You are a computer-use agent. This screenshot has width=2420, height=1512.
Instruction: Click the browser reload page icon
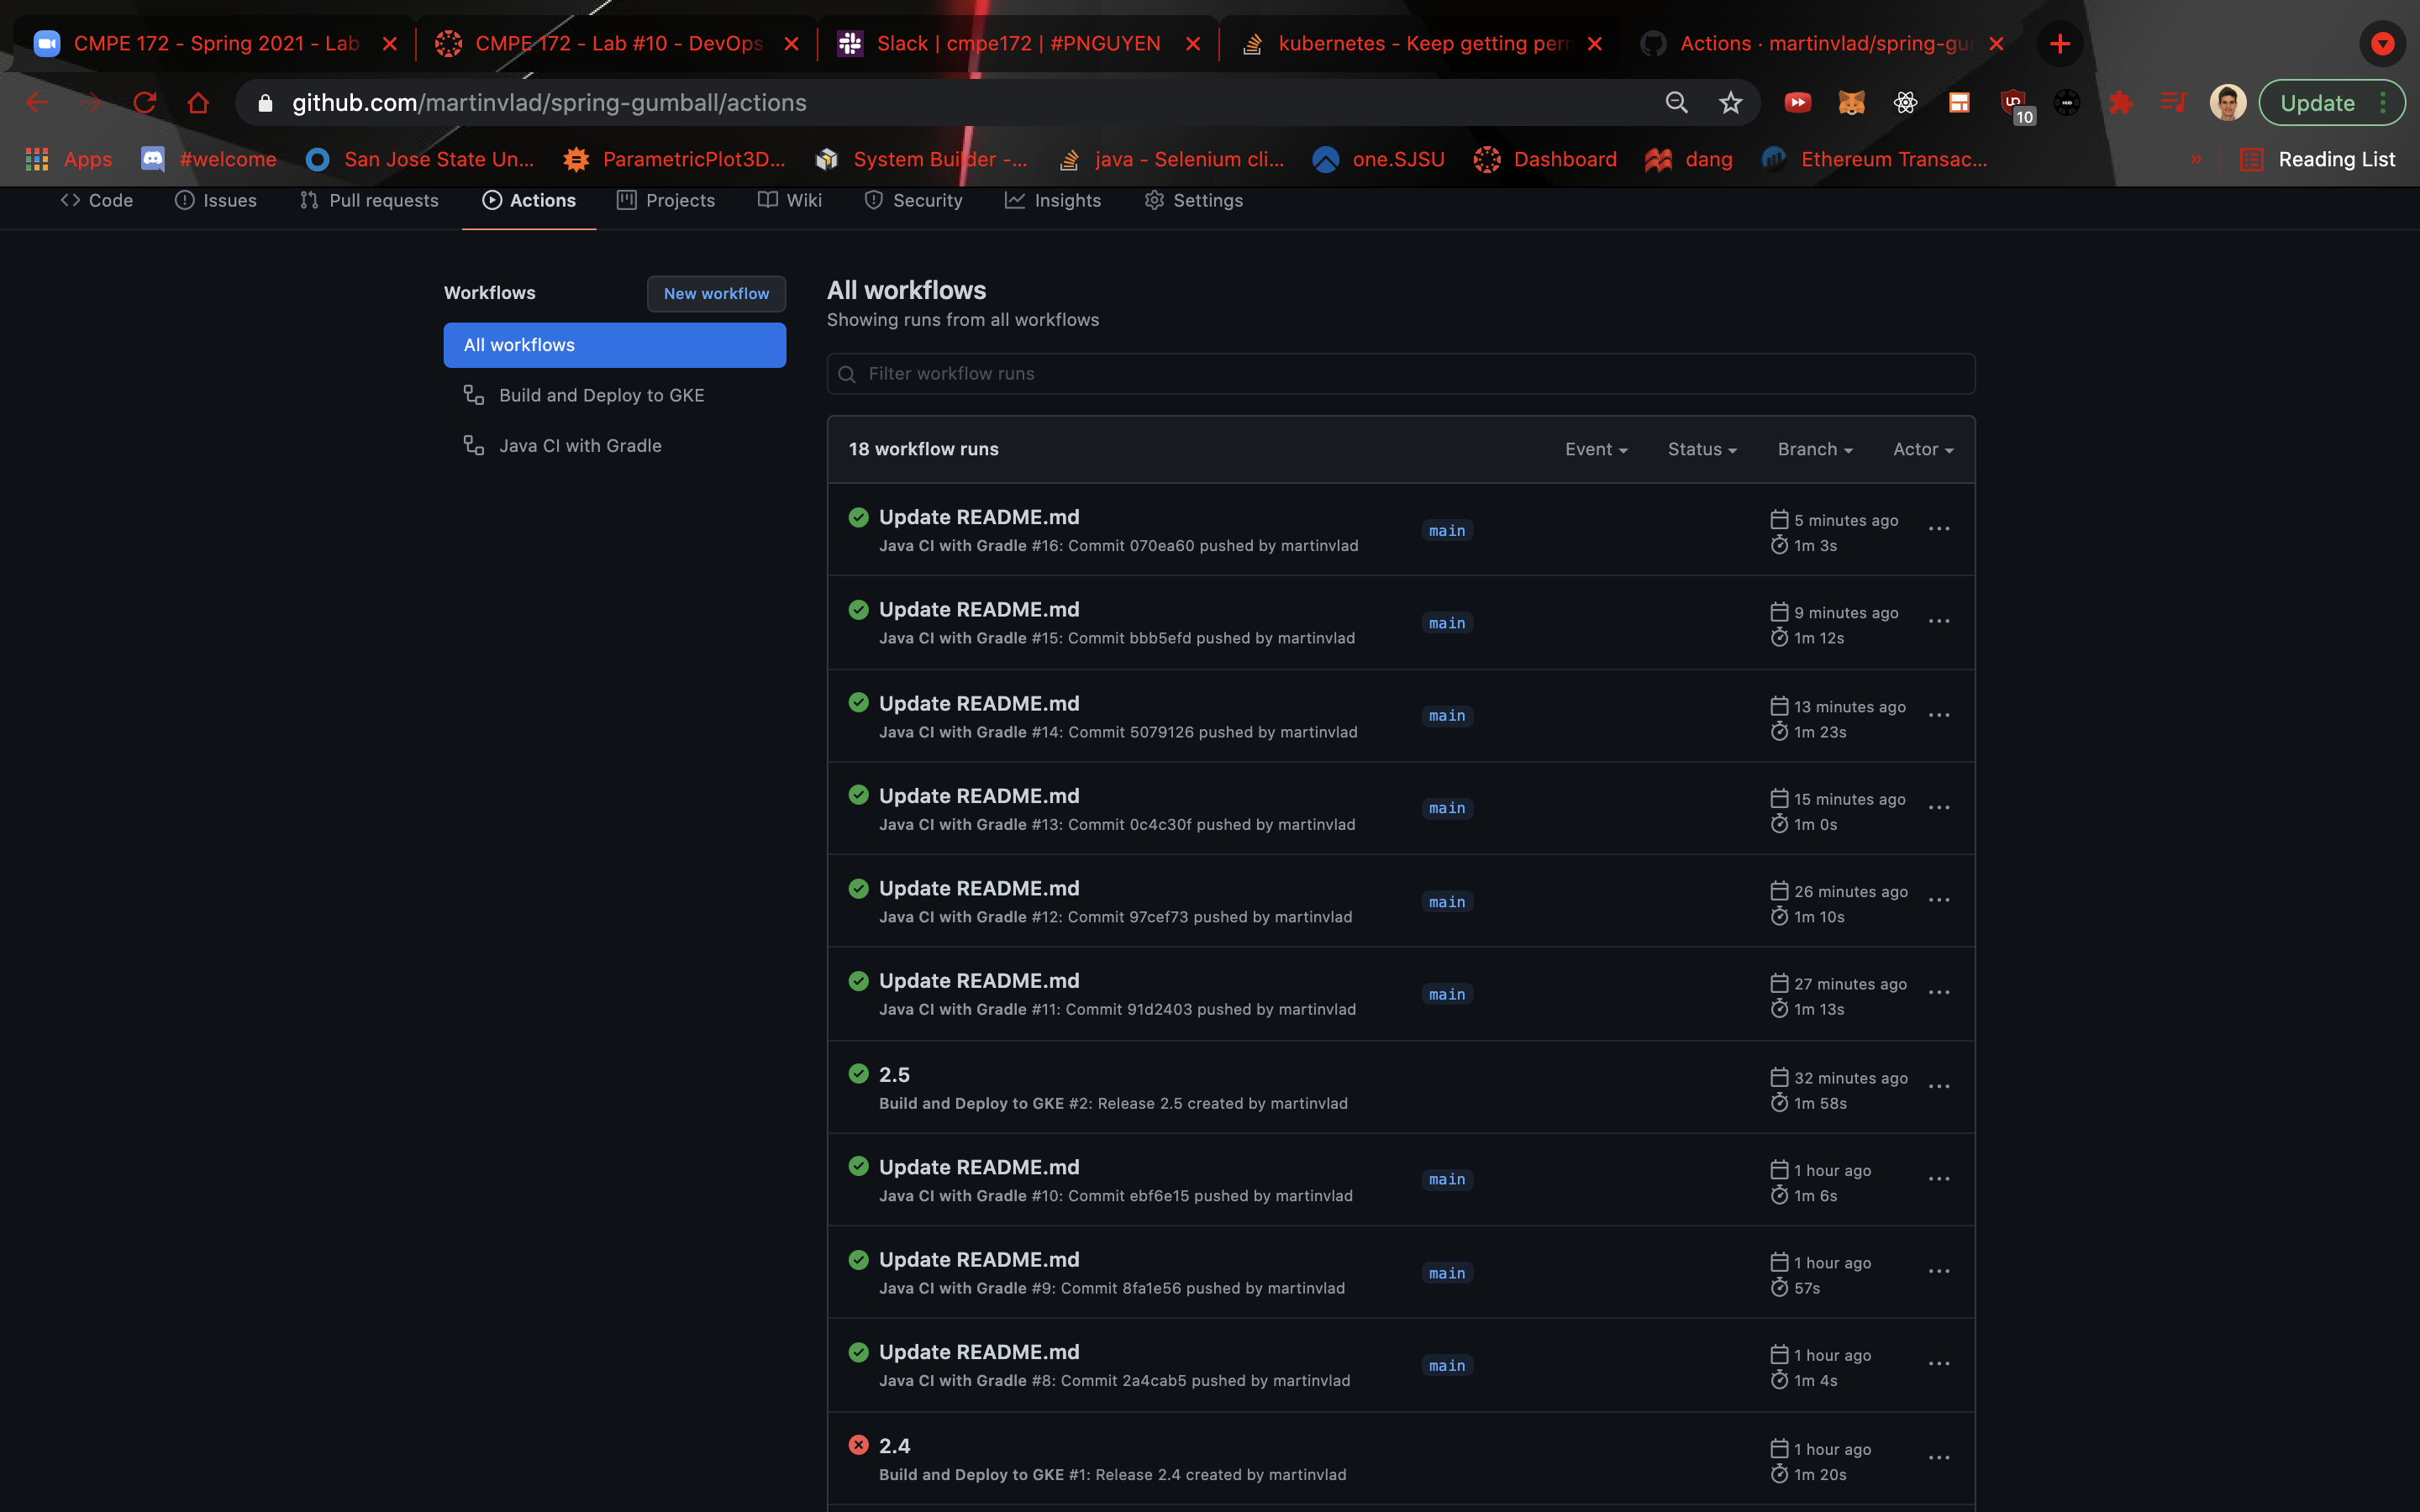145,102
